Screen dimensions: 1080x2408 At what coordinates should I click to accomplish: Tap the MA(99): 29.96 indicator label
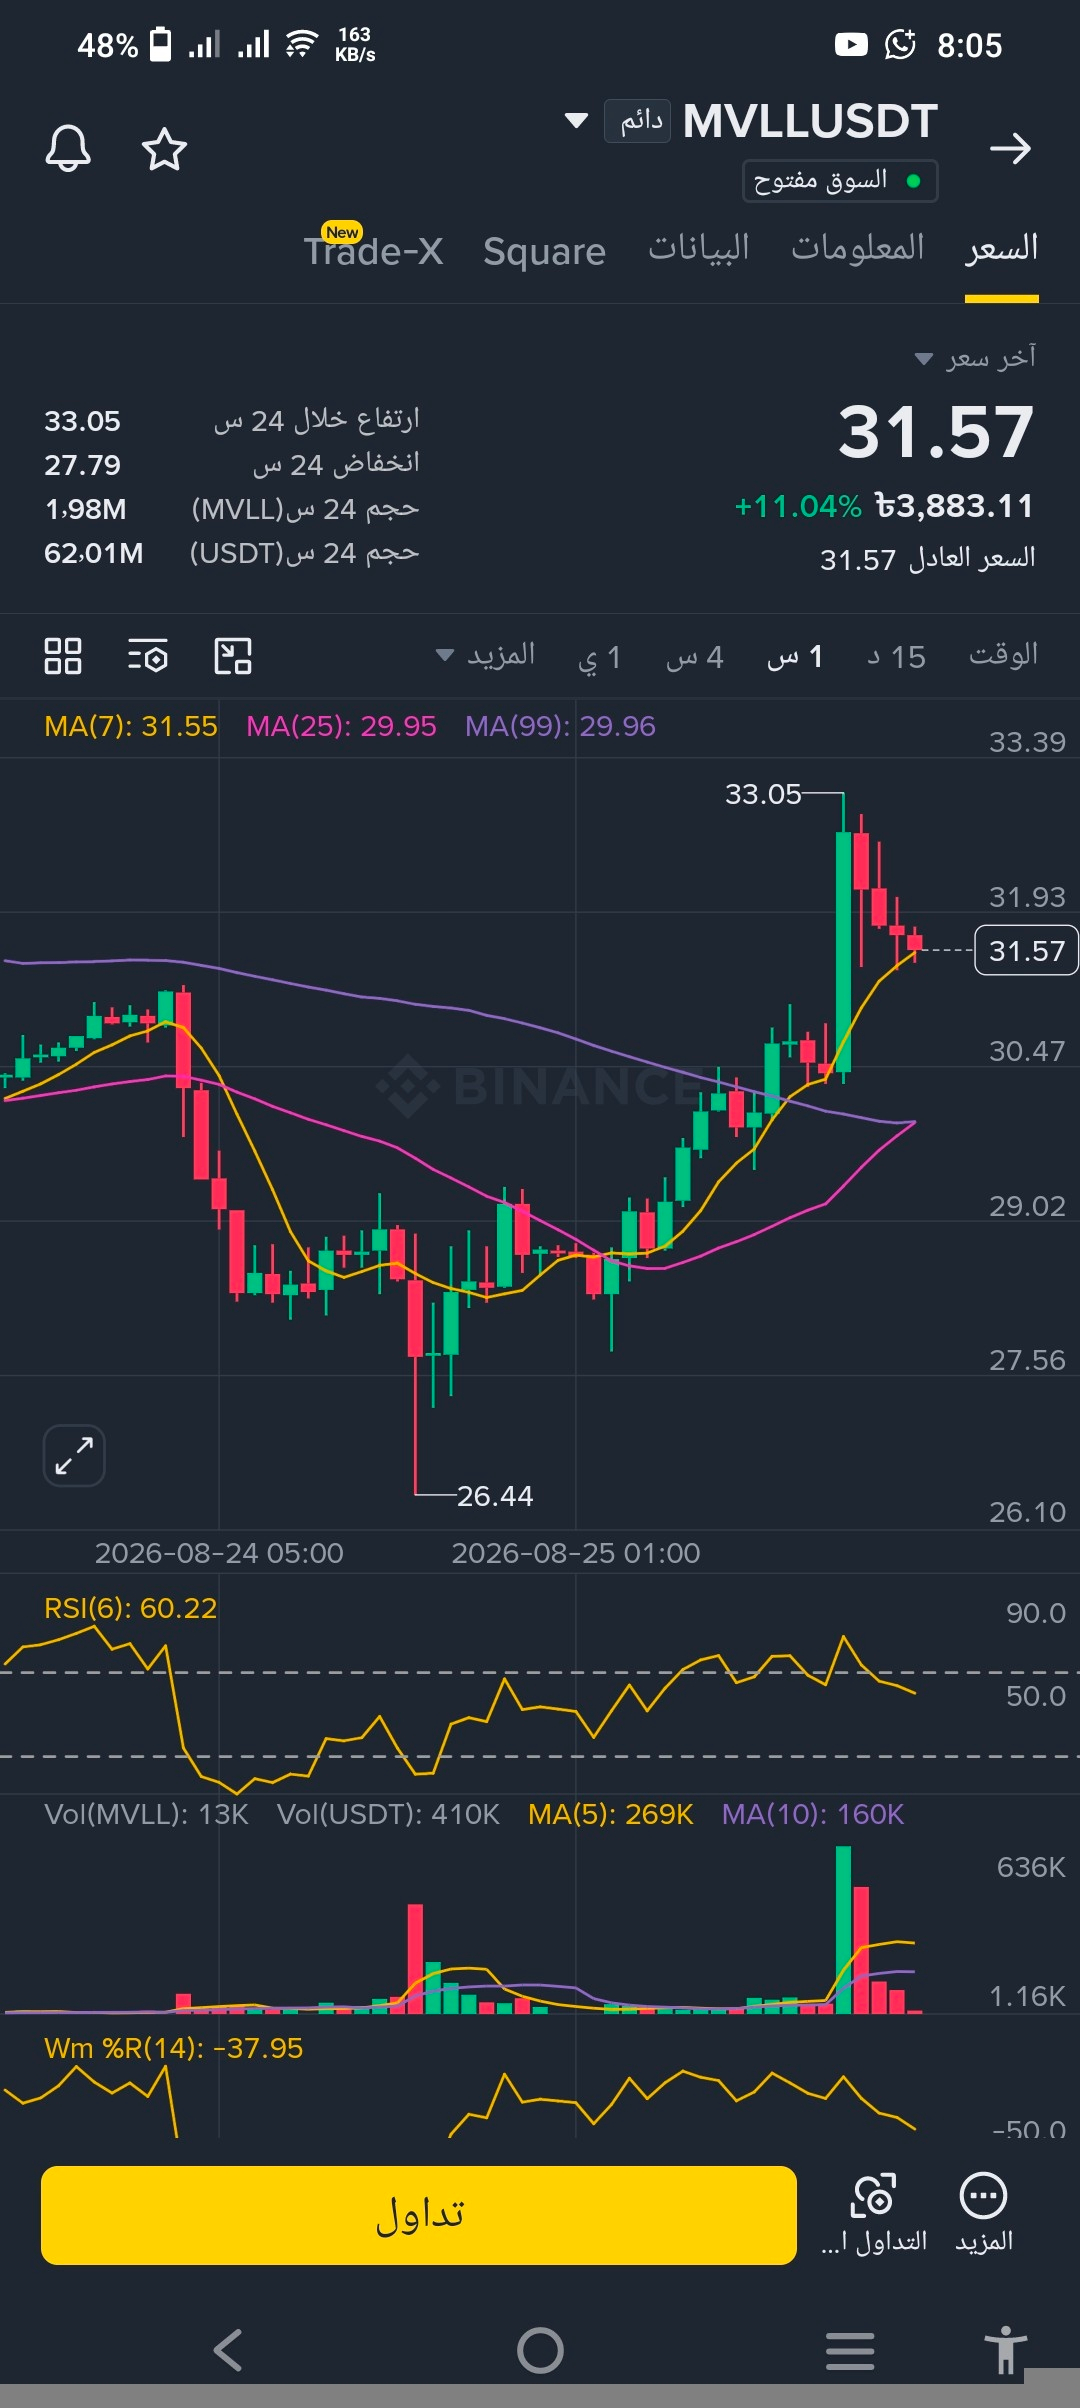coord(560,726)
